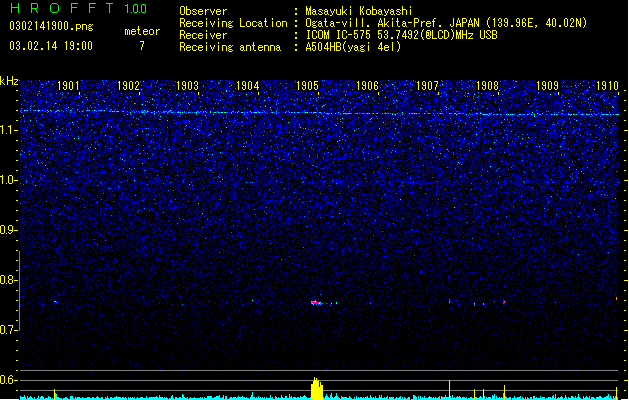Click the 1903 time axis label
The image size is (629, 400).
(188, 86)
